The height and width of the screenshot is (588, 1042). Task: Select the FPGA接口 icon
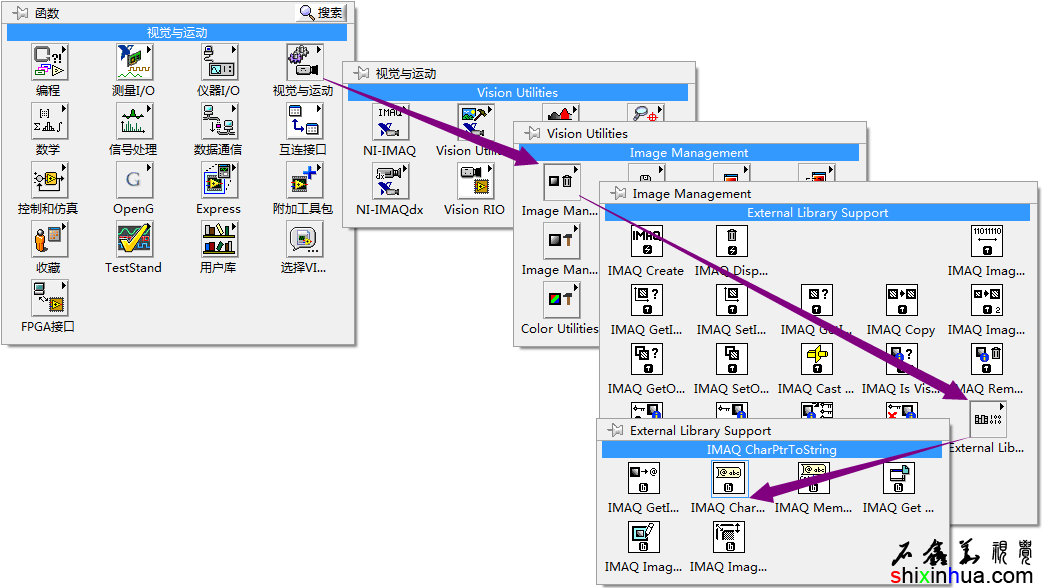click(x=48, y=299)
